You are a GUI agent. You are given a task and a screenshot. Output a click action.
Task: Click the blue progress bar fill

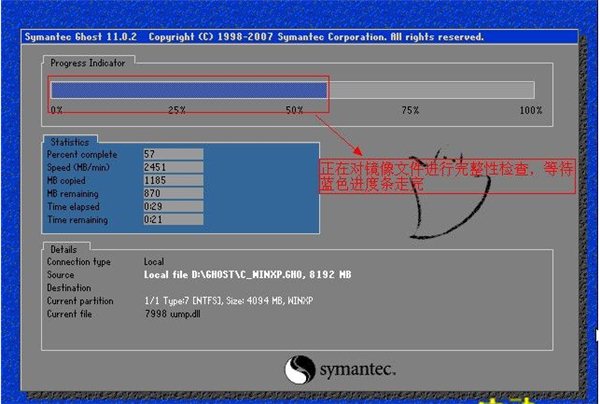(189, 90)
